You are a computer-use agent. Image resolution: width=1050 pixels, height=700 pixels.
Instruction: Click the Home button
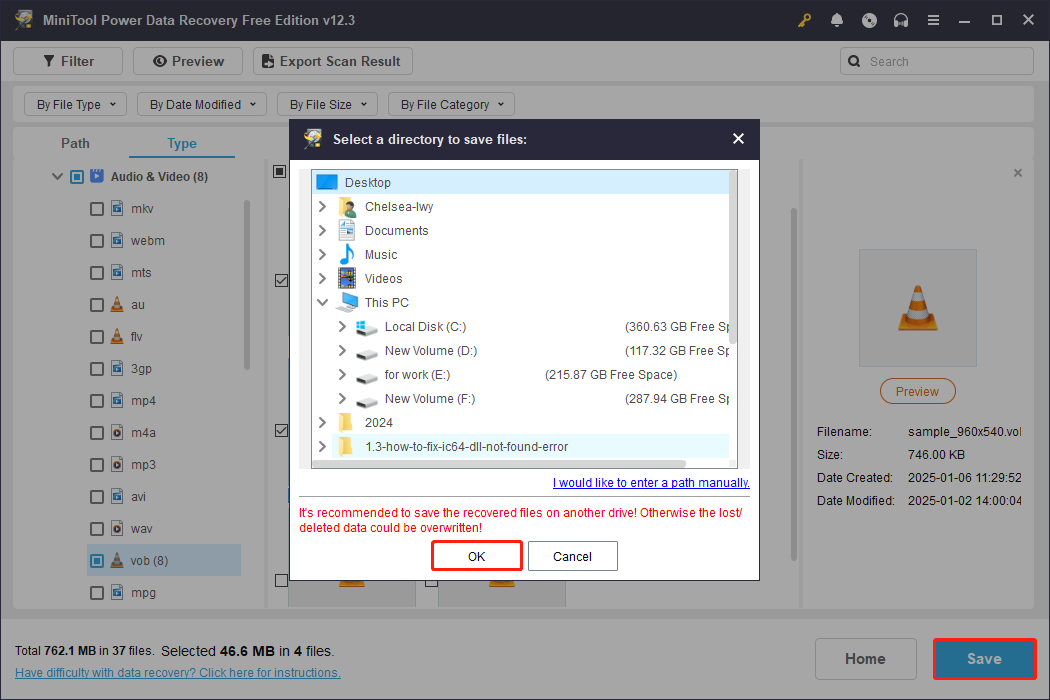point(865,658)
